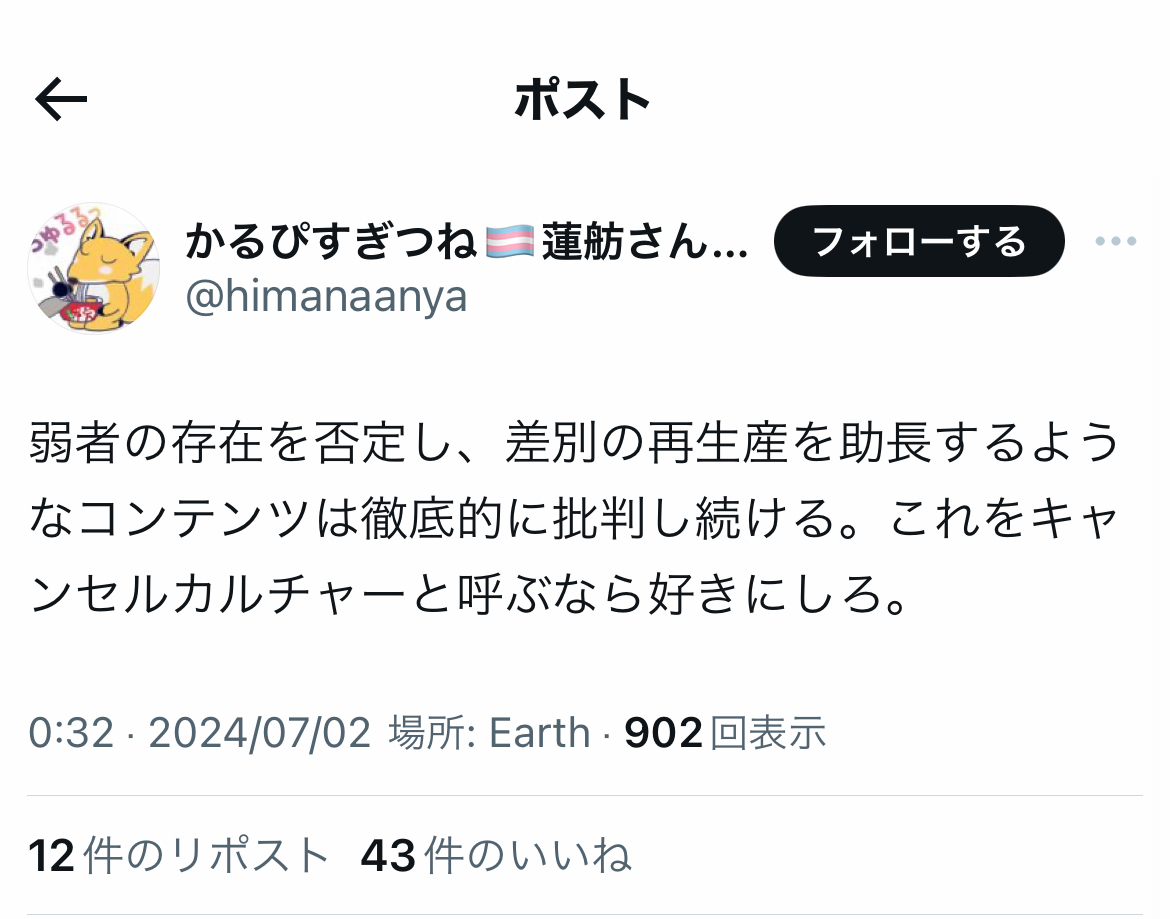Tap the truncated 蓮舫さん… name portion
Viewport: 1170px width, 919px height.
pos(645,242)
